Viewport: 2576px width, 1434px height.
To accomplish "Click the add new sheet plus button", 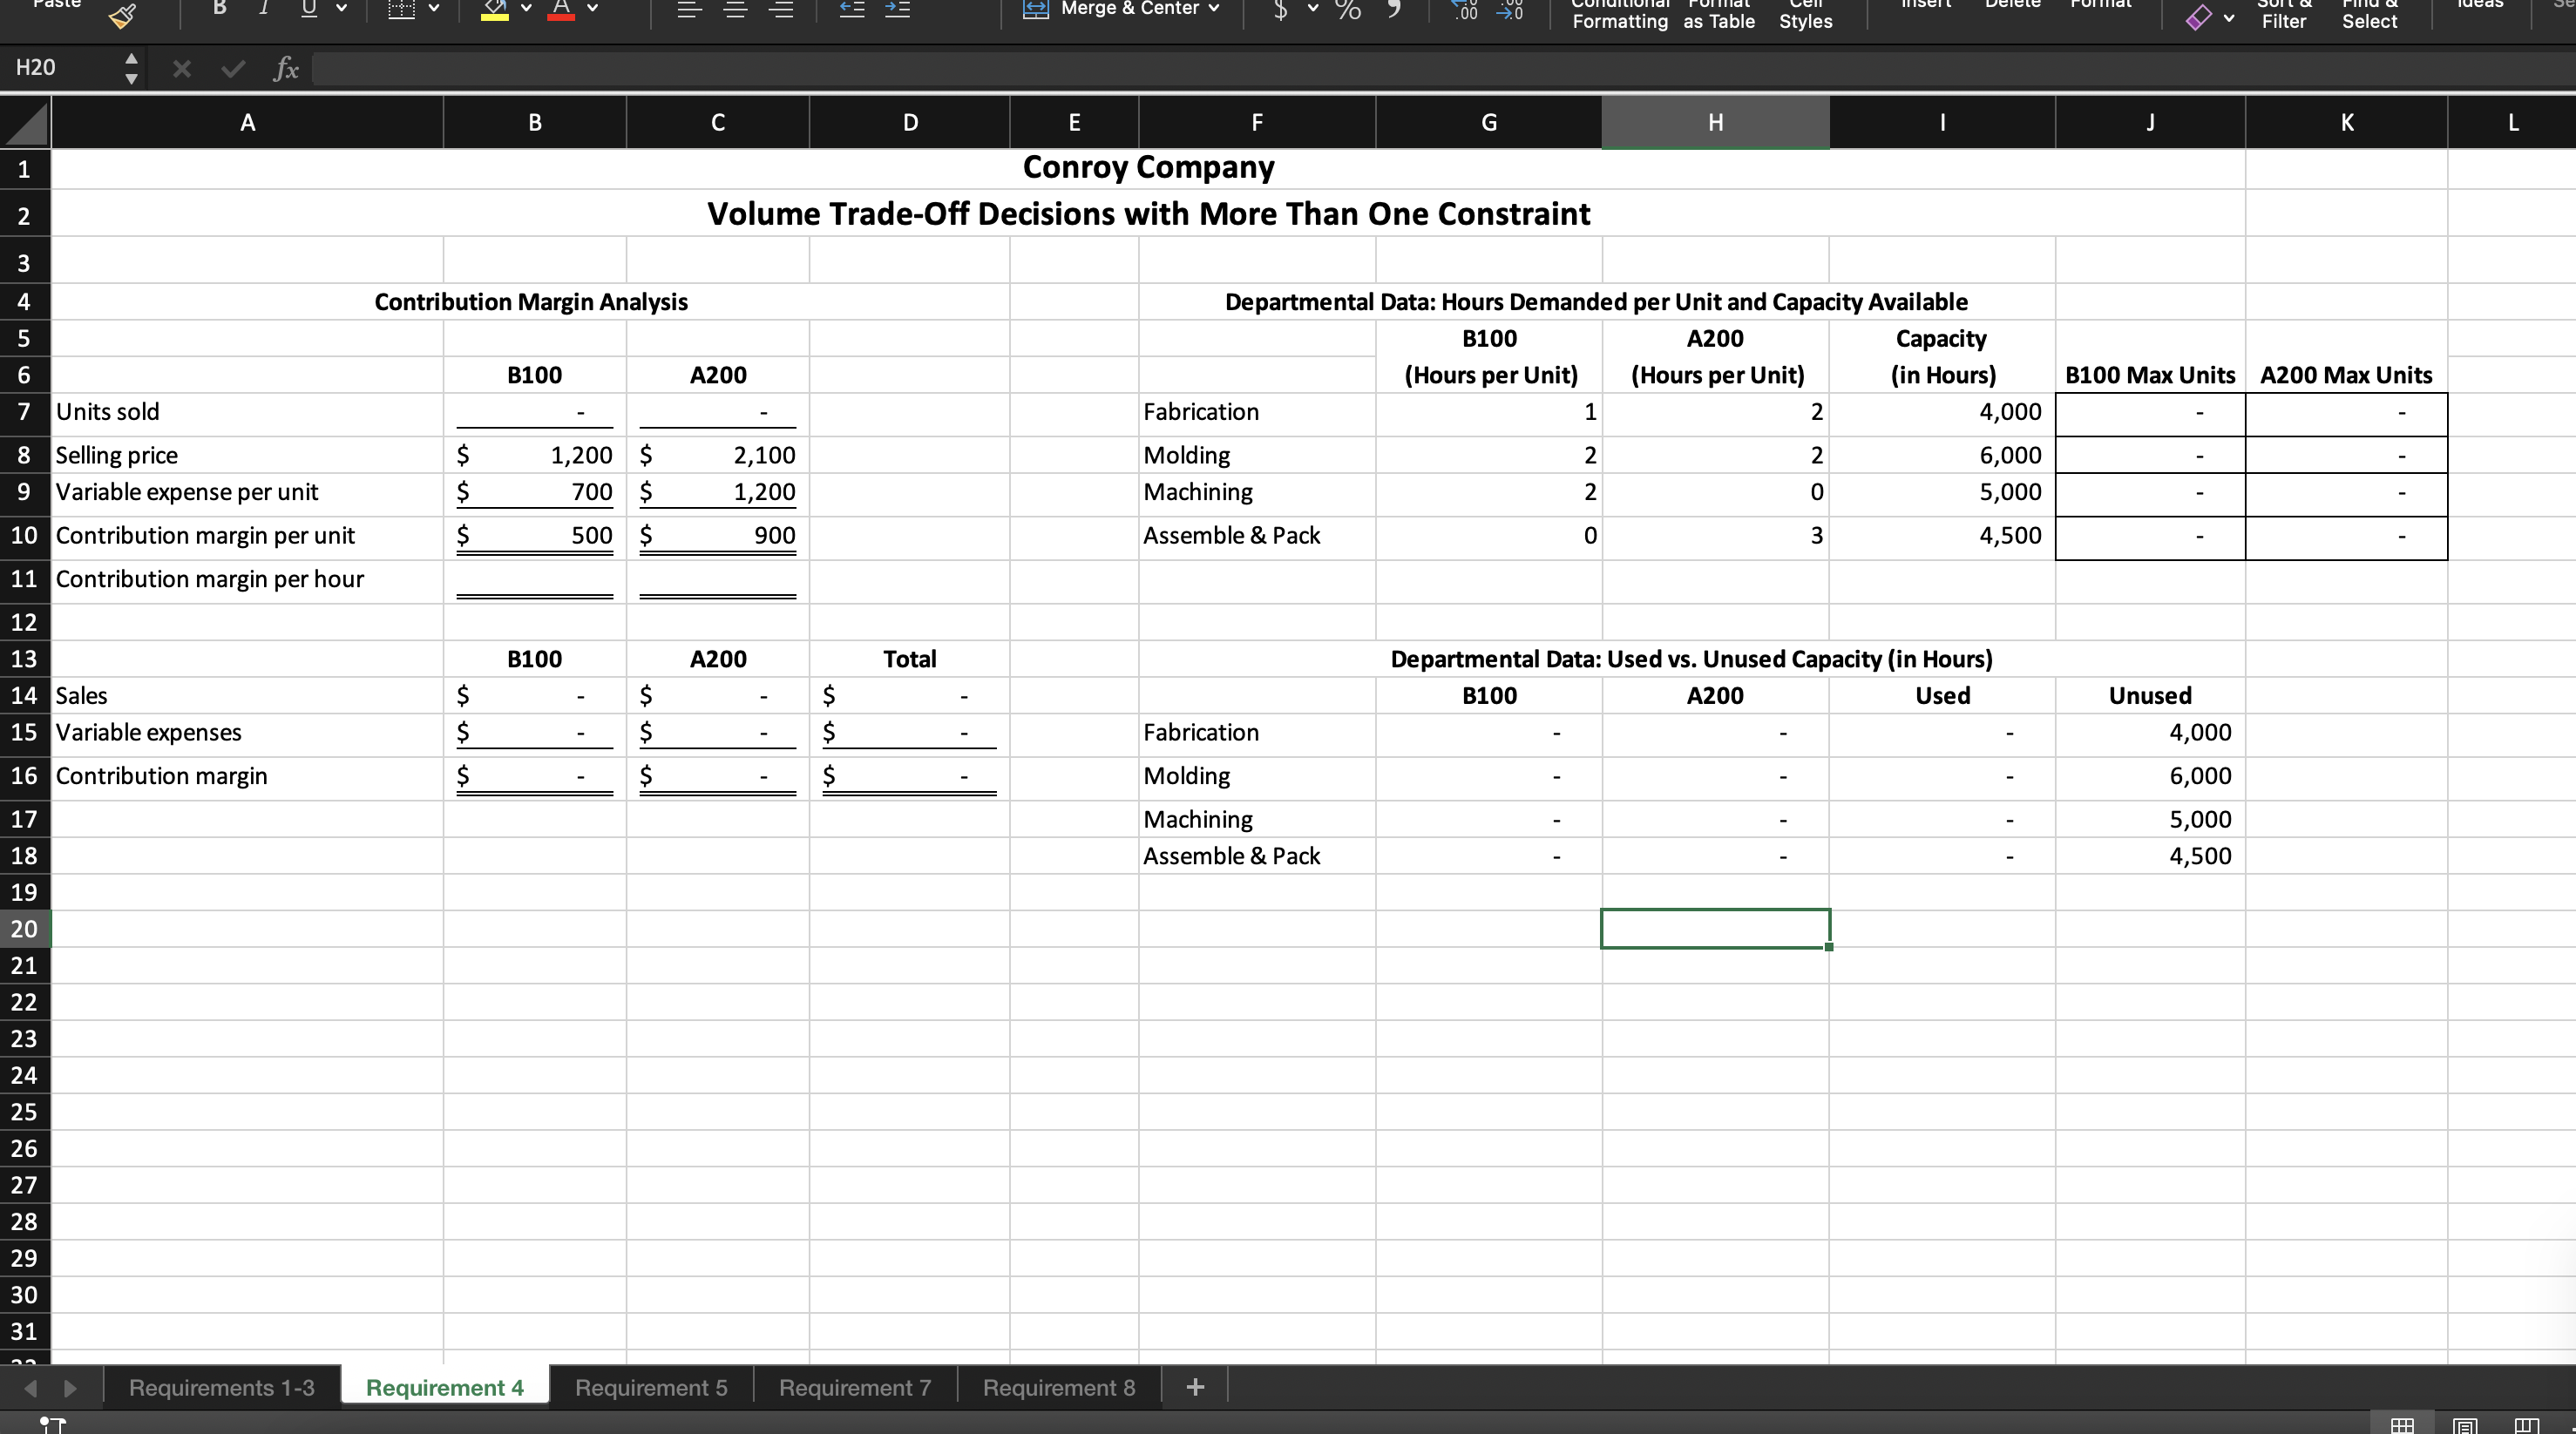I will (1195, 1387).
